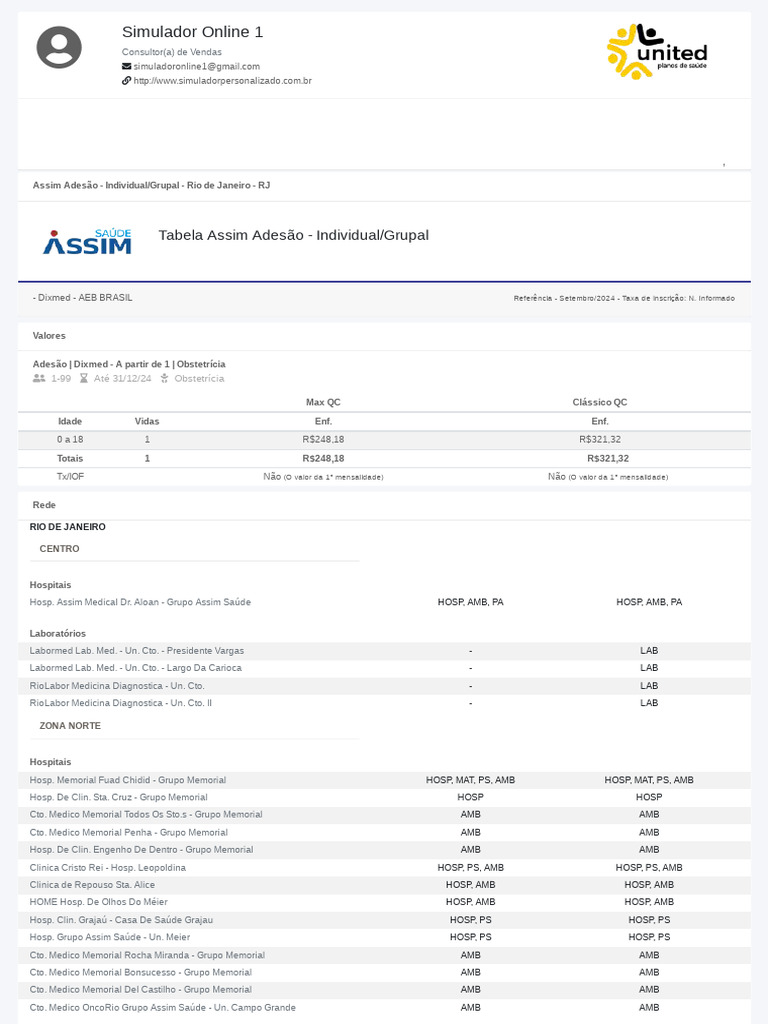Open the simuladoronline1@gmail.com email link

pos(196,66)
